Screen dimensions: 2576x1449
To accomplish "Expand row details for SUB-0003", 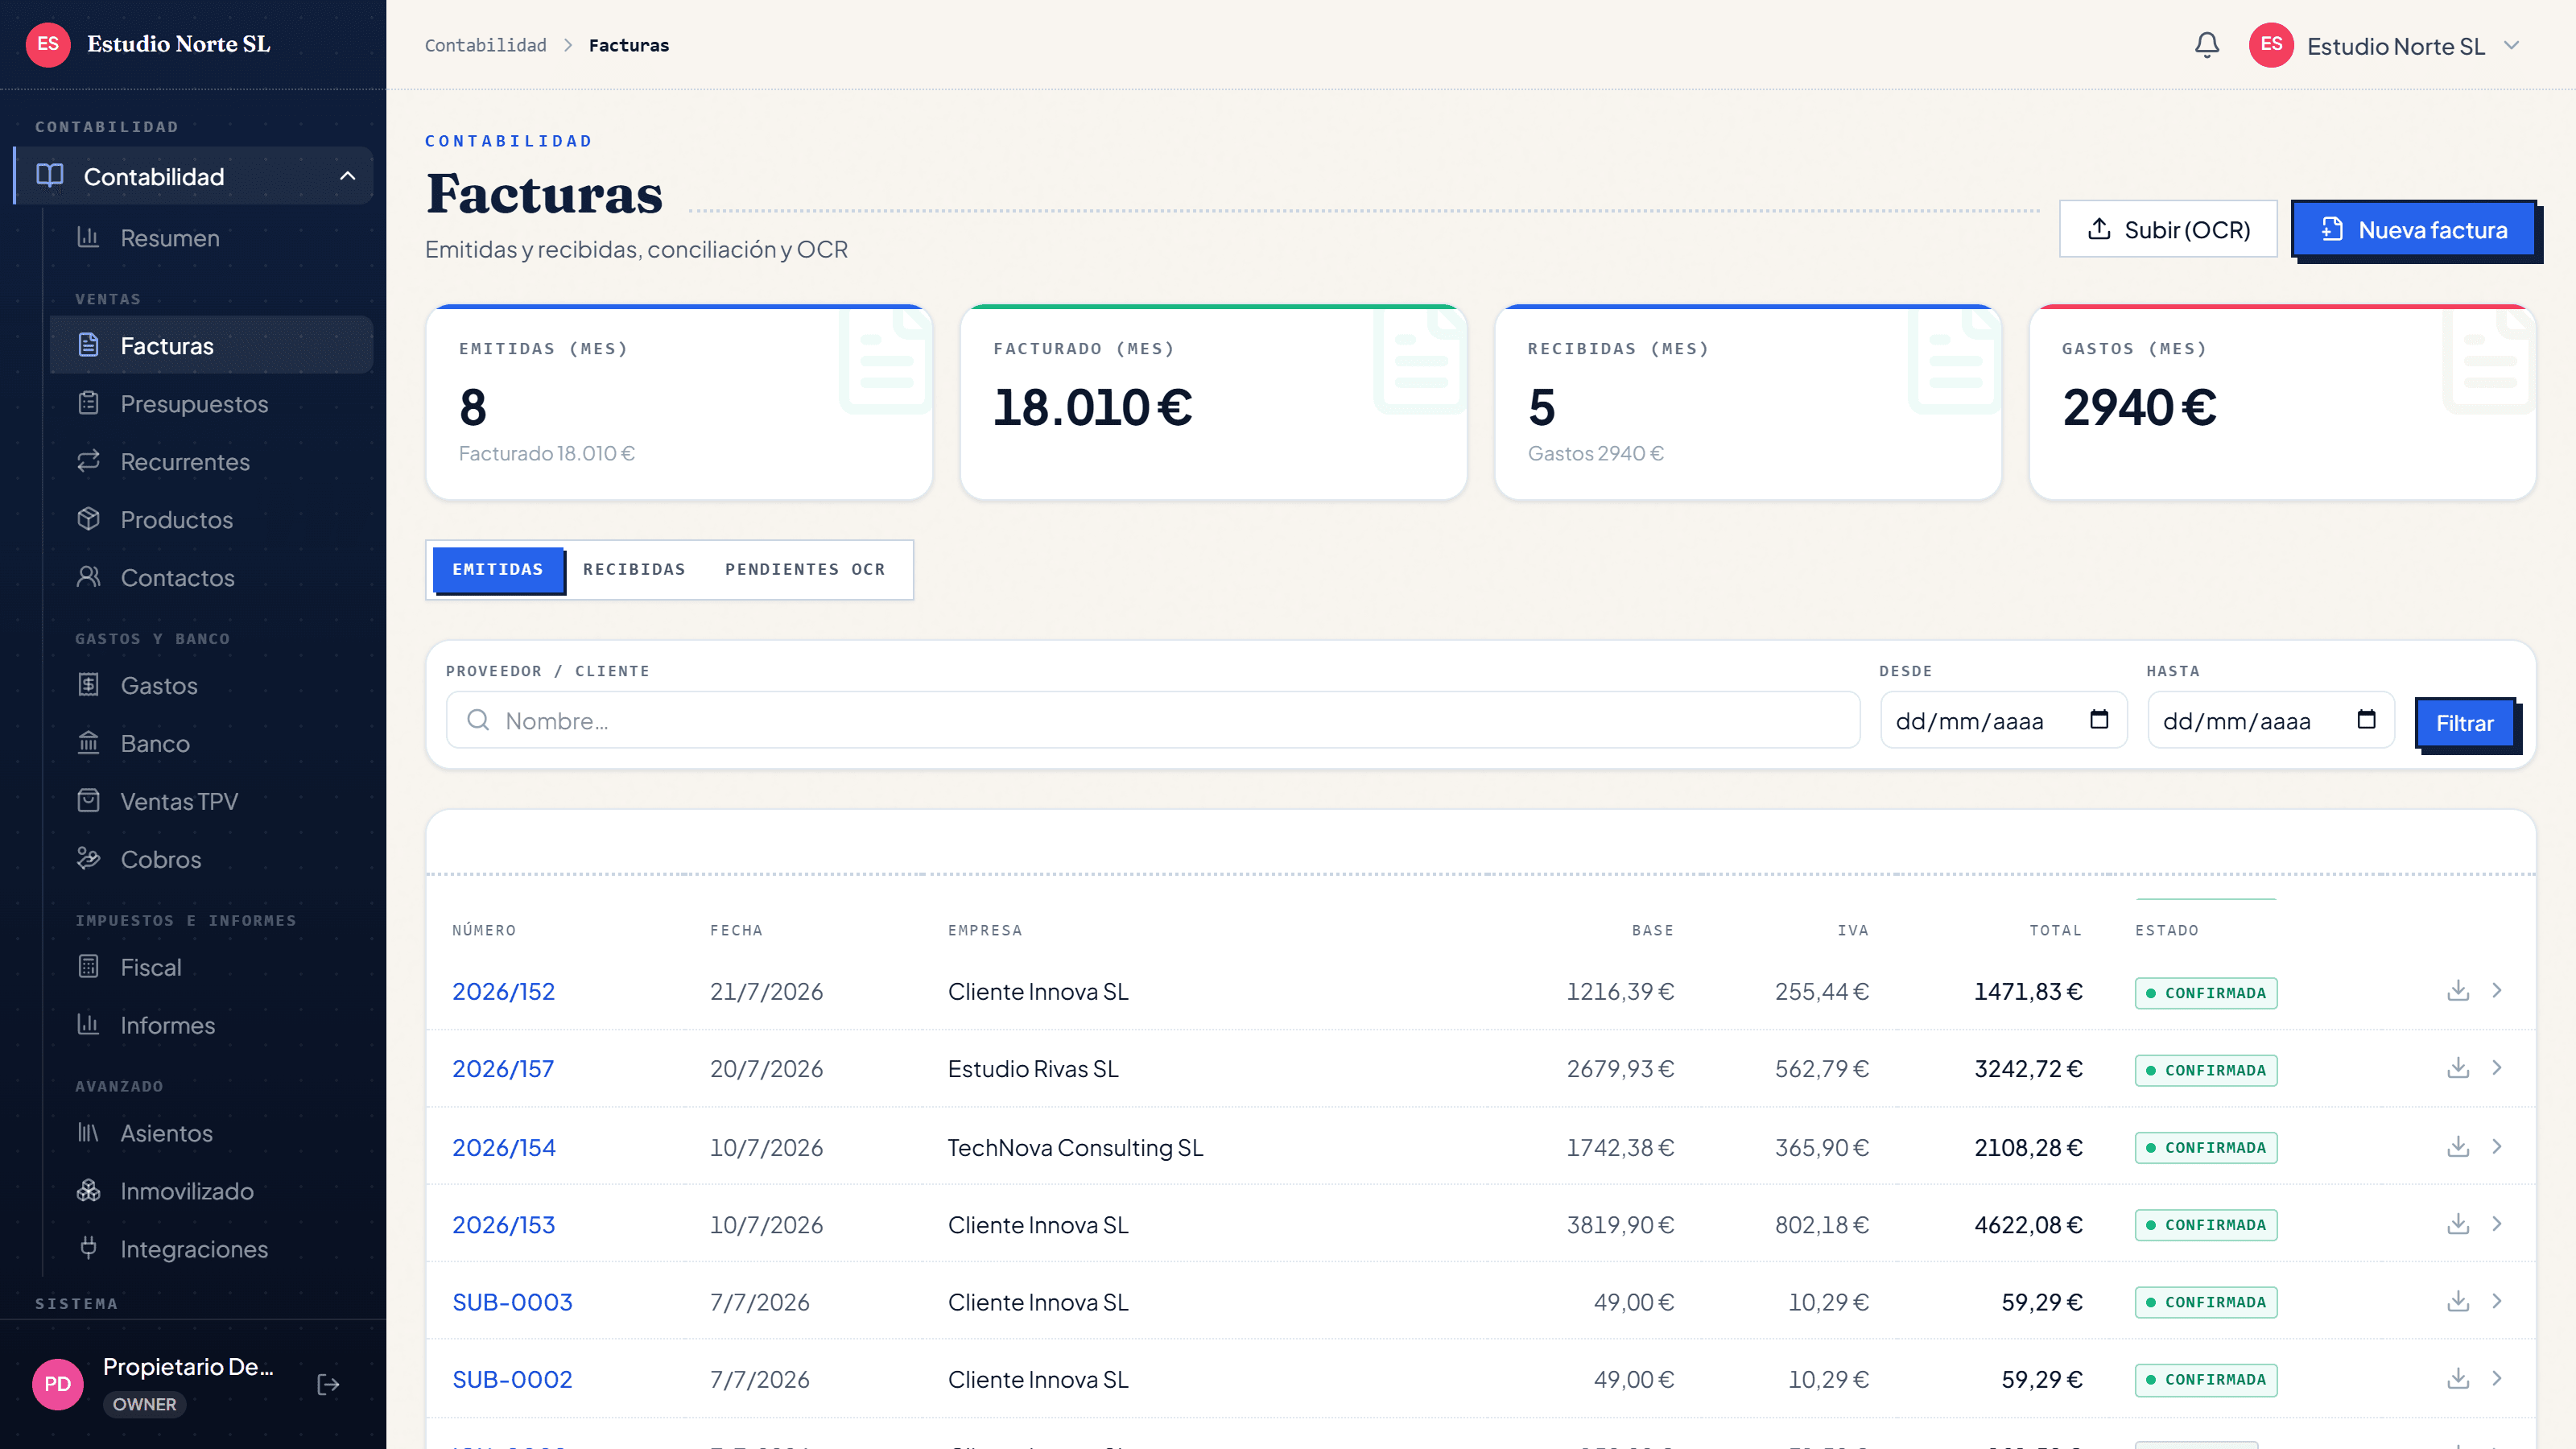I will [x=2496, y=1301].
